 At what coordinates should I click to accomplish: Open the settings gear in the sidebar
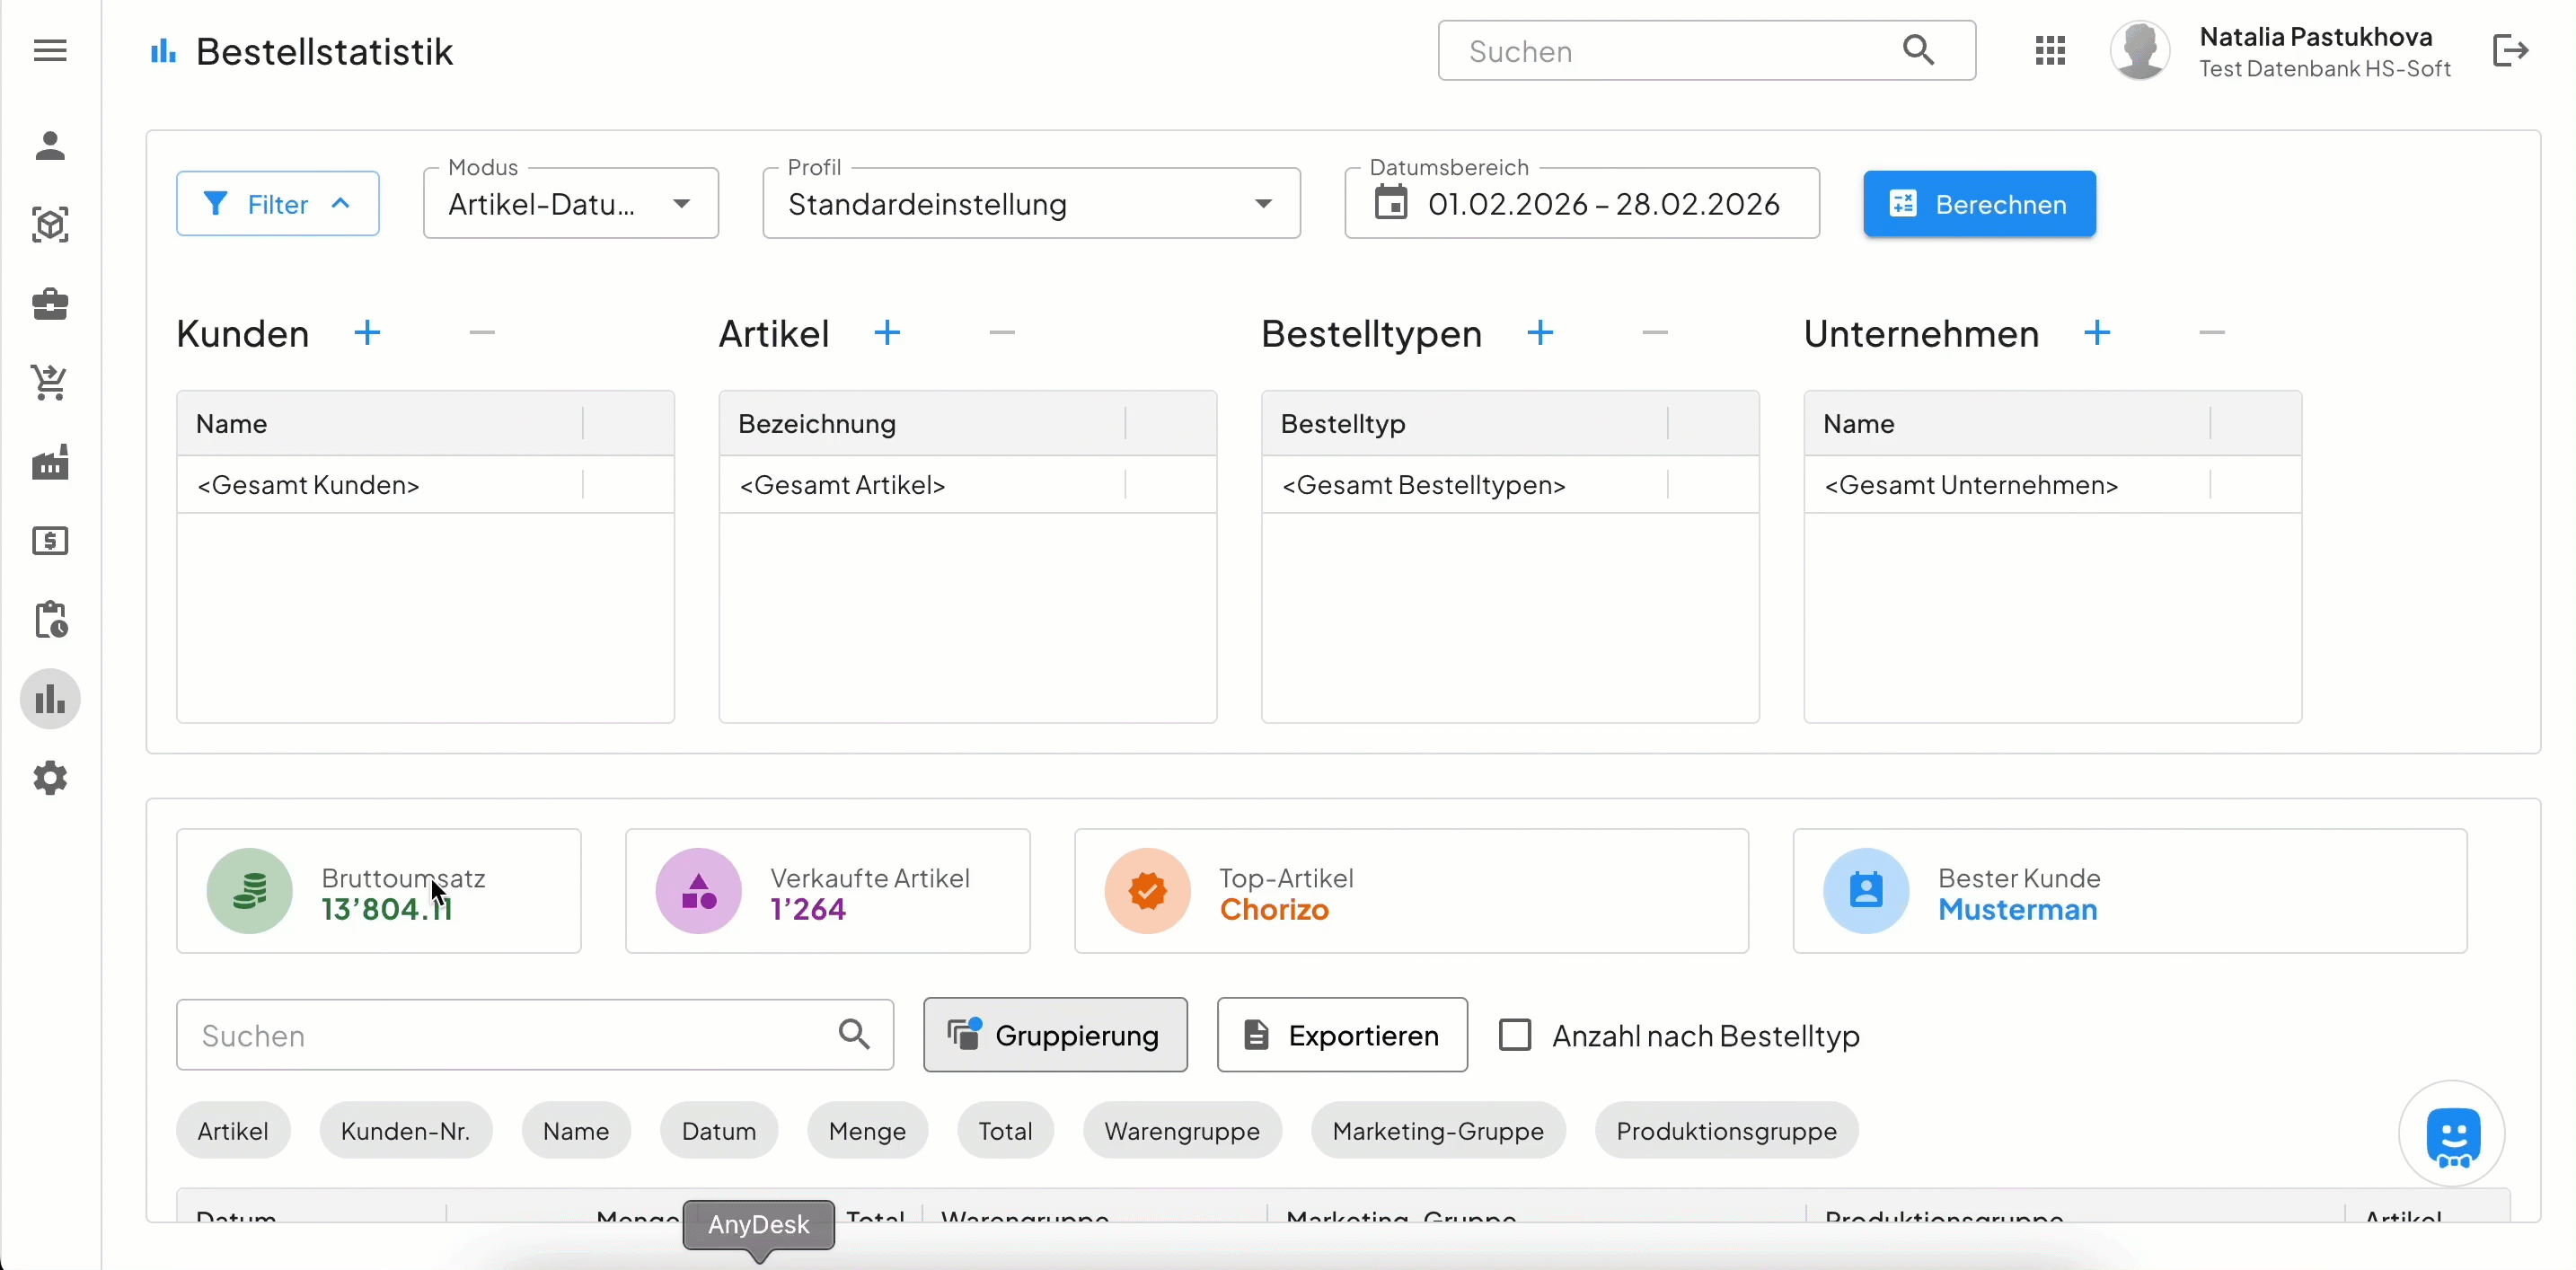click(x=50, y=779)
